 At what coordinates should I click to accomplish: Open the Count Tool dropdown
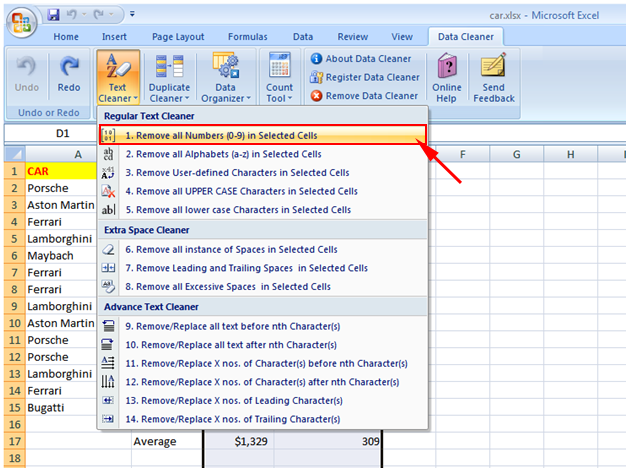279,77
